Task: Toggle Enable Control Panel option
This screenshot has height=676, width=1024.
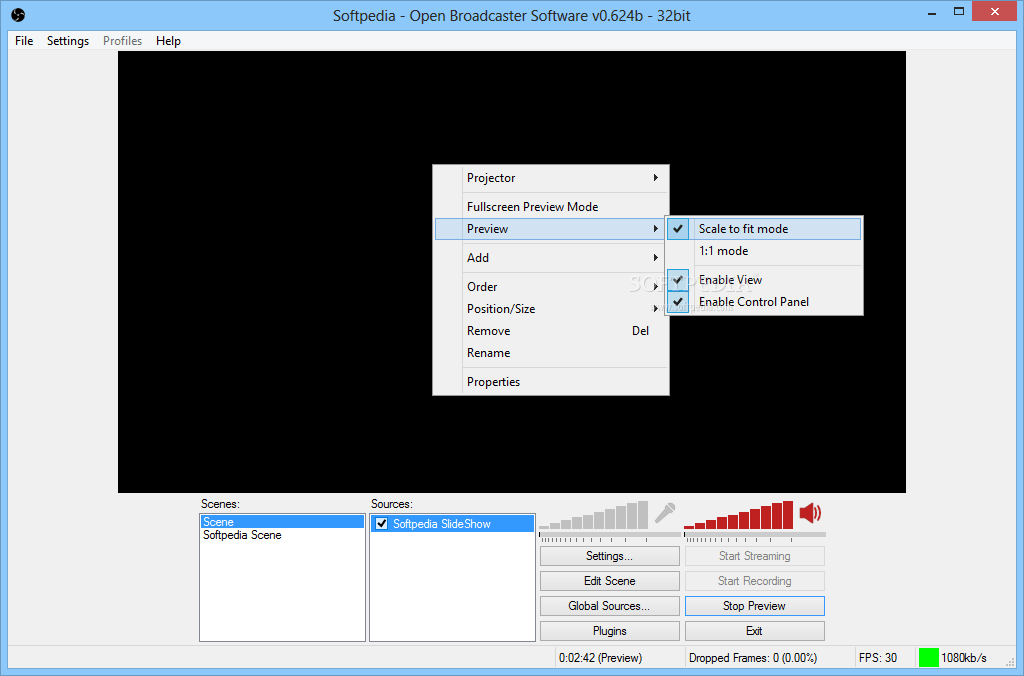Action: pos(753,302)
